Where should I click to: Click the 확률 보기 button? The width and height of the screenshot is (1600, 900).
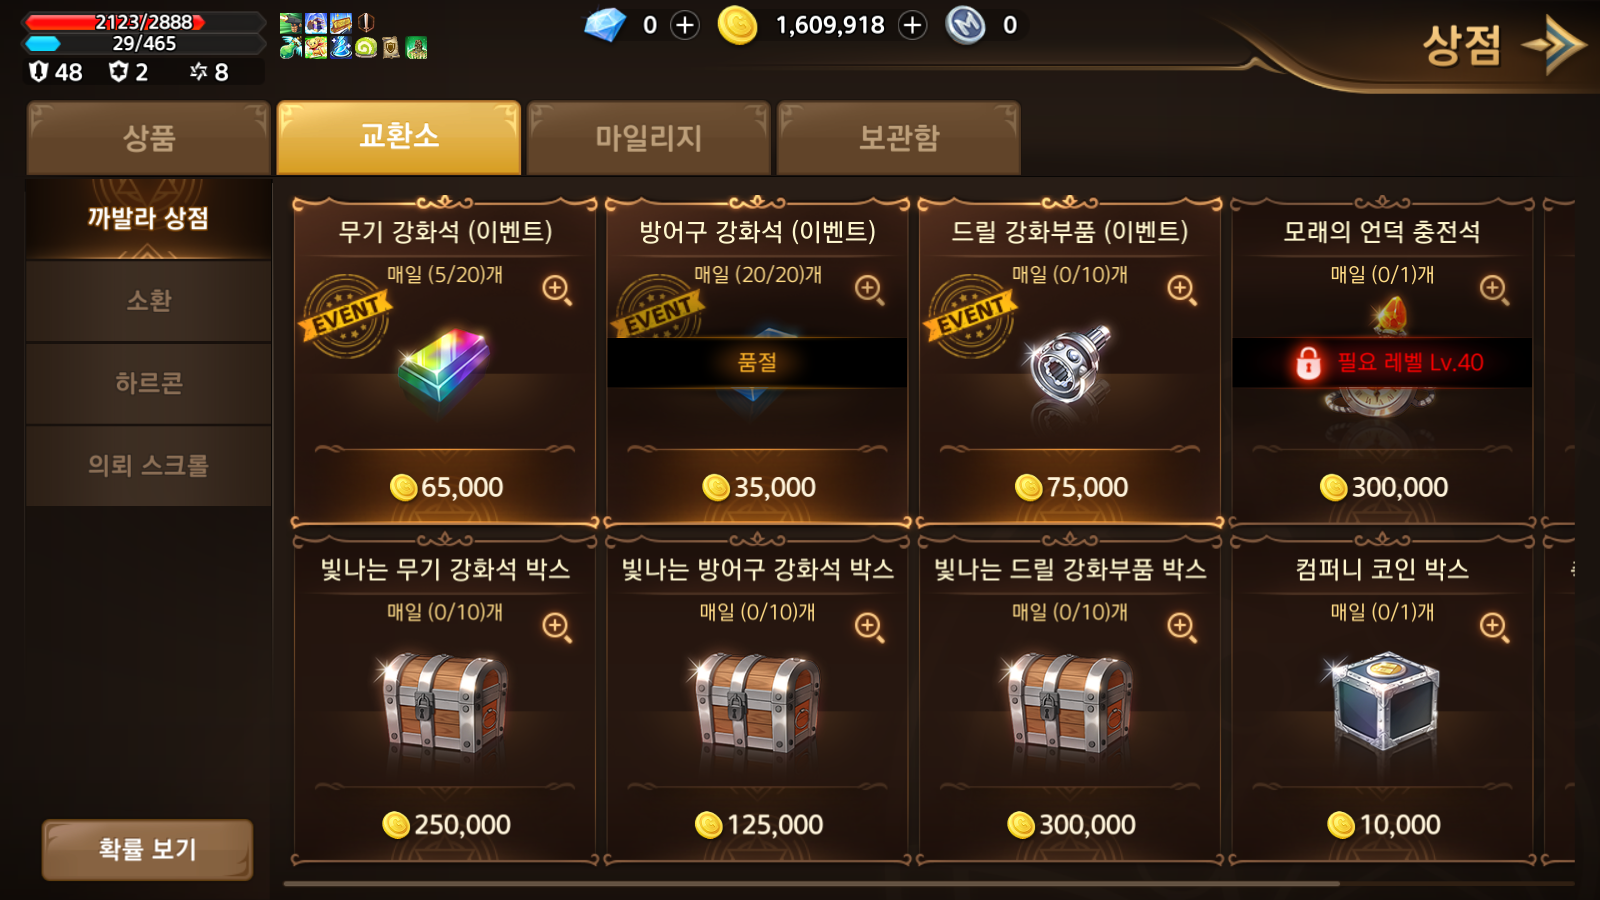point(147,850)
